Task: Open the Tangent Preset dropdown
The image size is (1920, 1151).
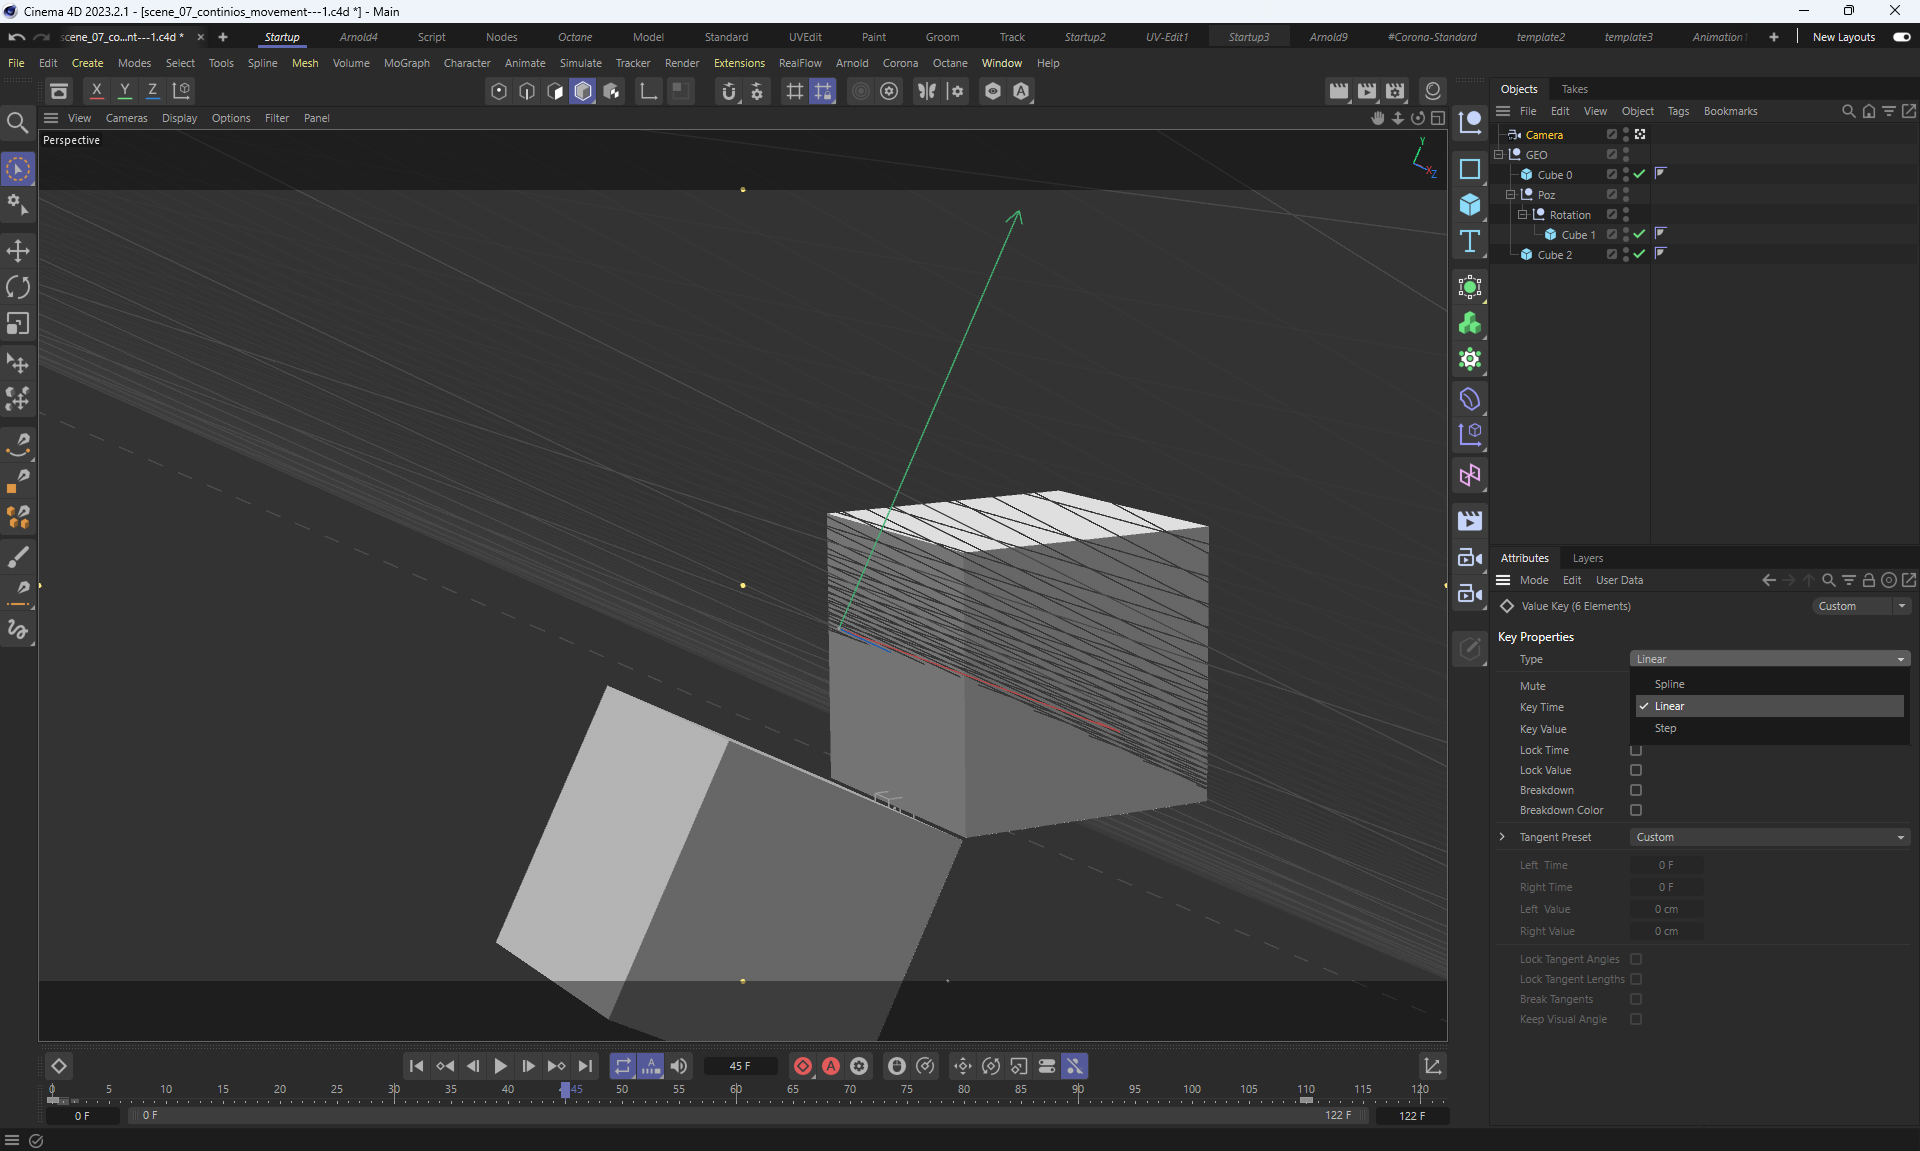Action: [x=1769, y=837]
